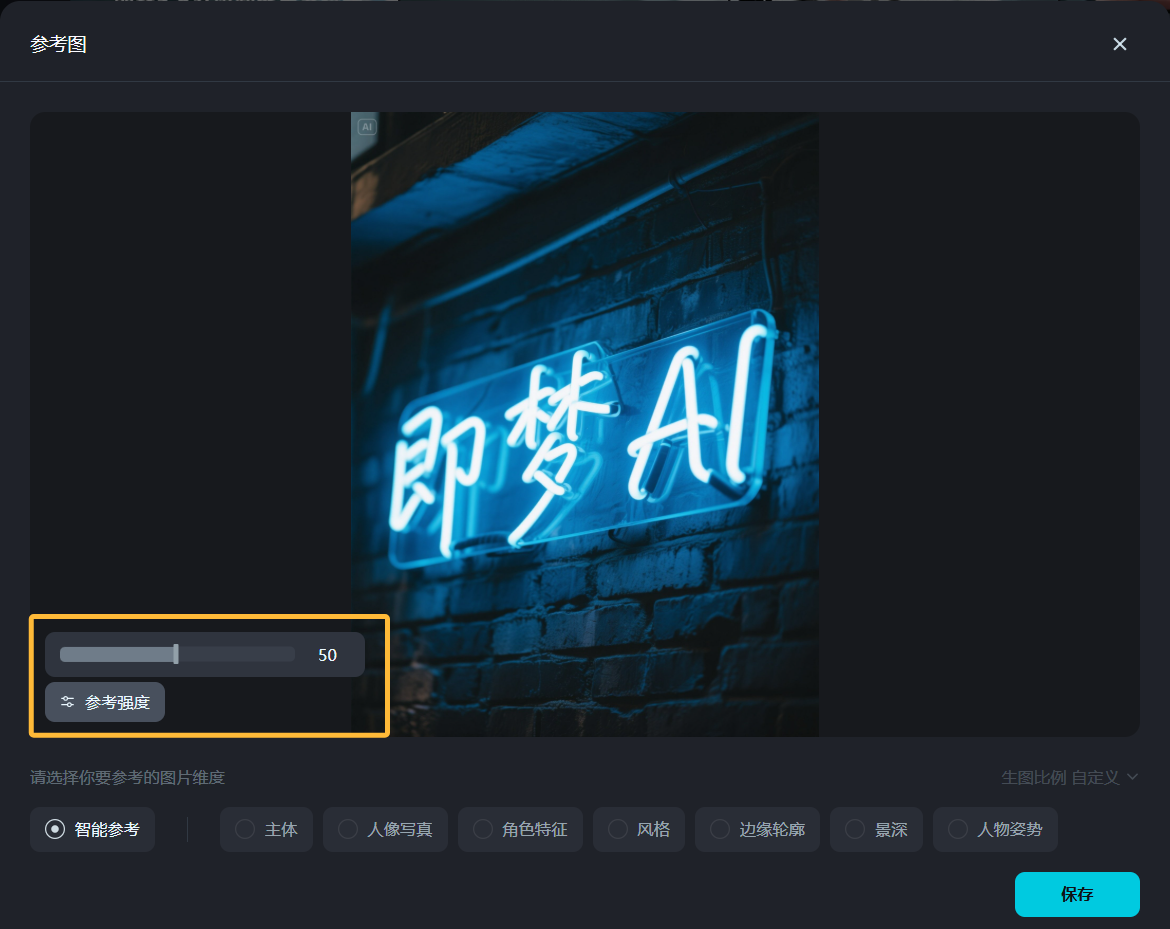Close the 参考图 dialog
Screen dimensions: 1170x929
point(1119,44)
